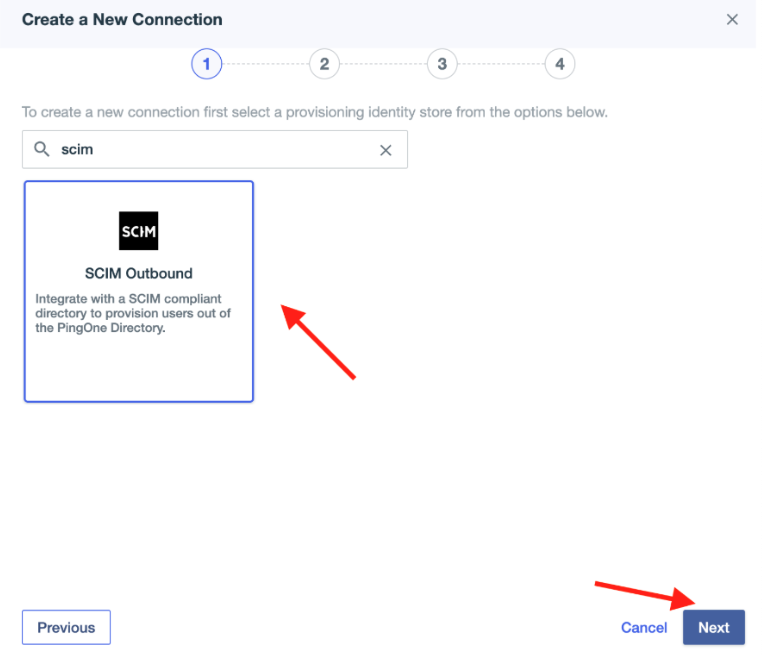Click the dashed line between steps 3 and 4
Image resolution: width=762 pixels, height=655 pixels.
(x=501, y=65)
